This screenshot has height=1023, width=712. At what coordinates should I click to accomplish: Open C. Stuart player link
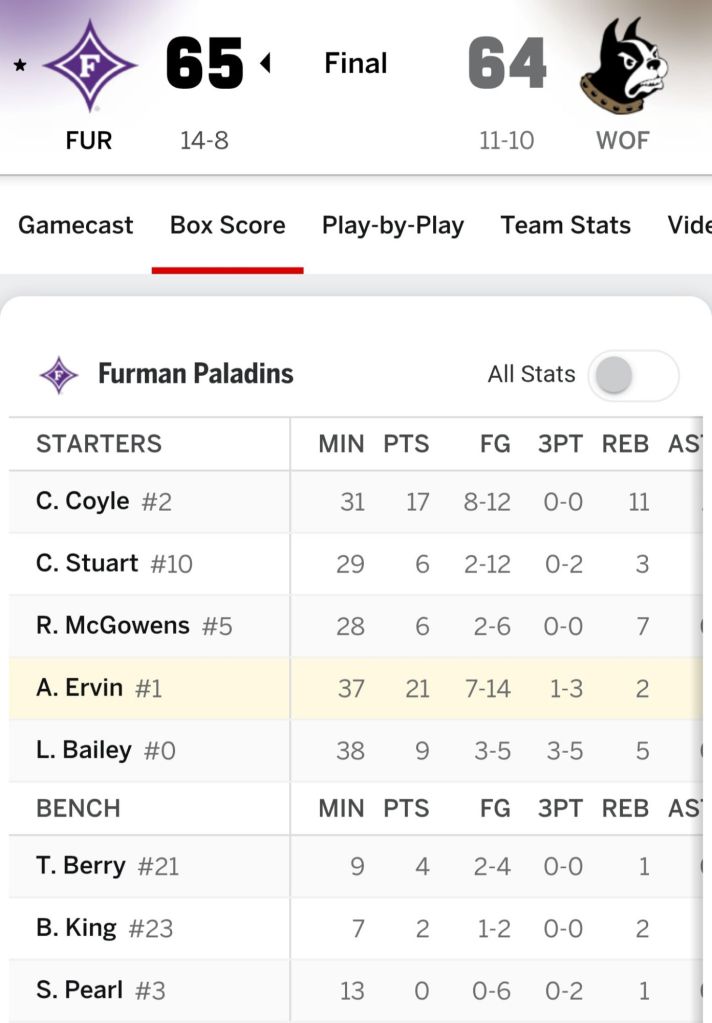tap(87, 563)
